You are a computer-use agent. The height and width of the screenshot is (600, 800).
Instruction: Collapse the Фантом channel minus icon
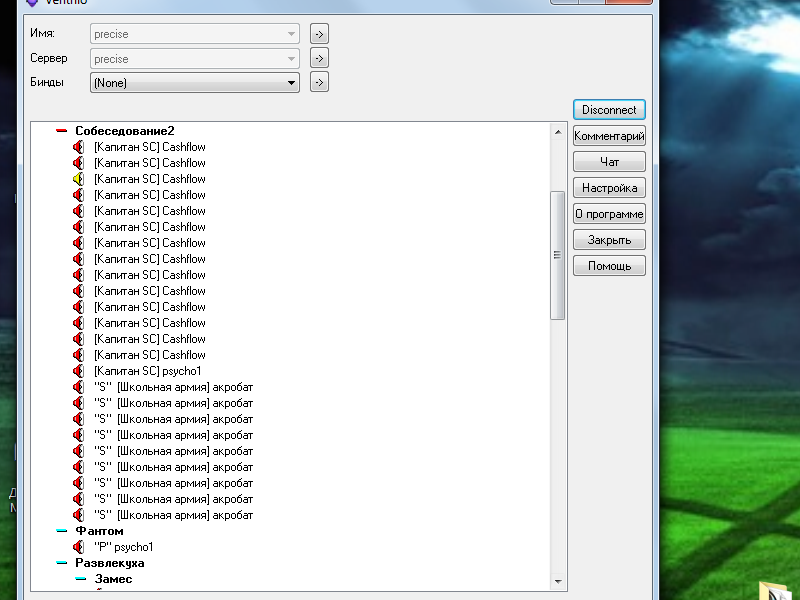click(61, 531)
